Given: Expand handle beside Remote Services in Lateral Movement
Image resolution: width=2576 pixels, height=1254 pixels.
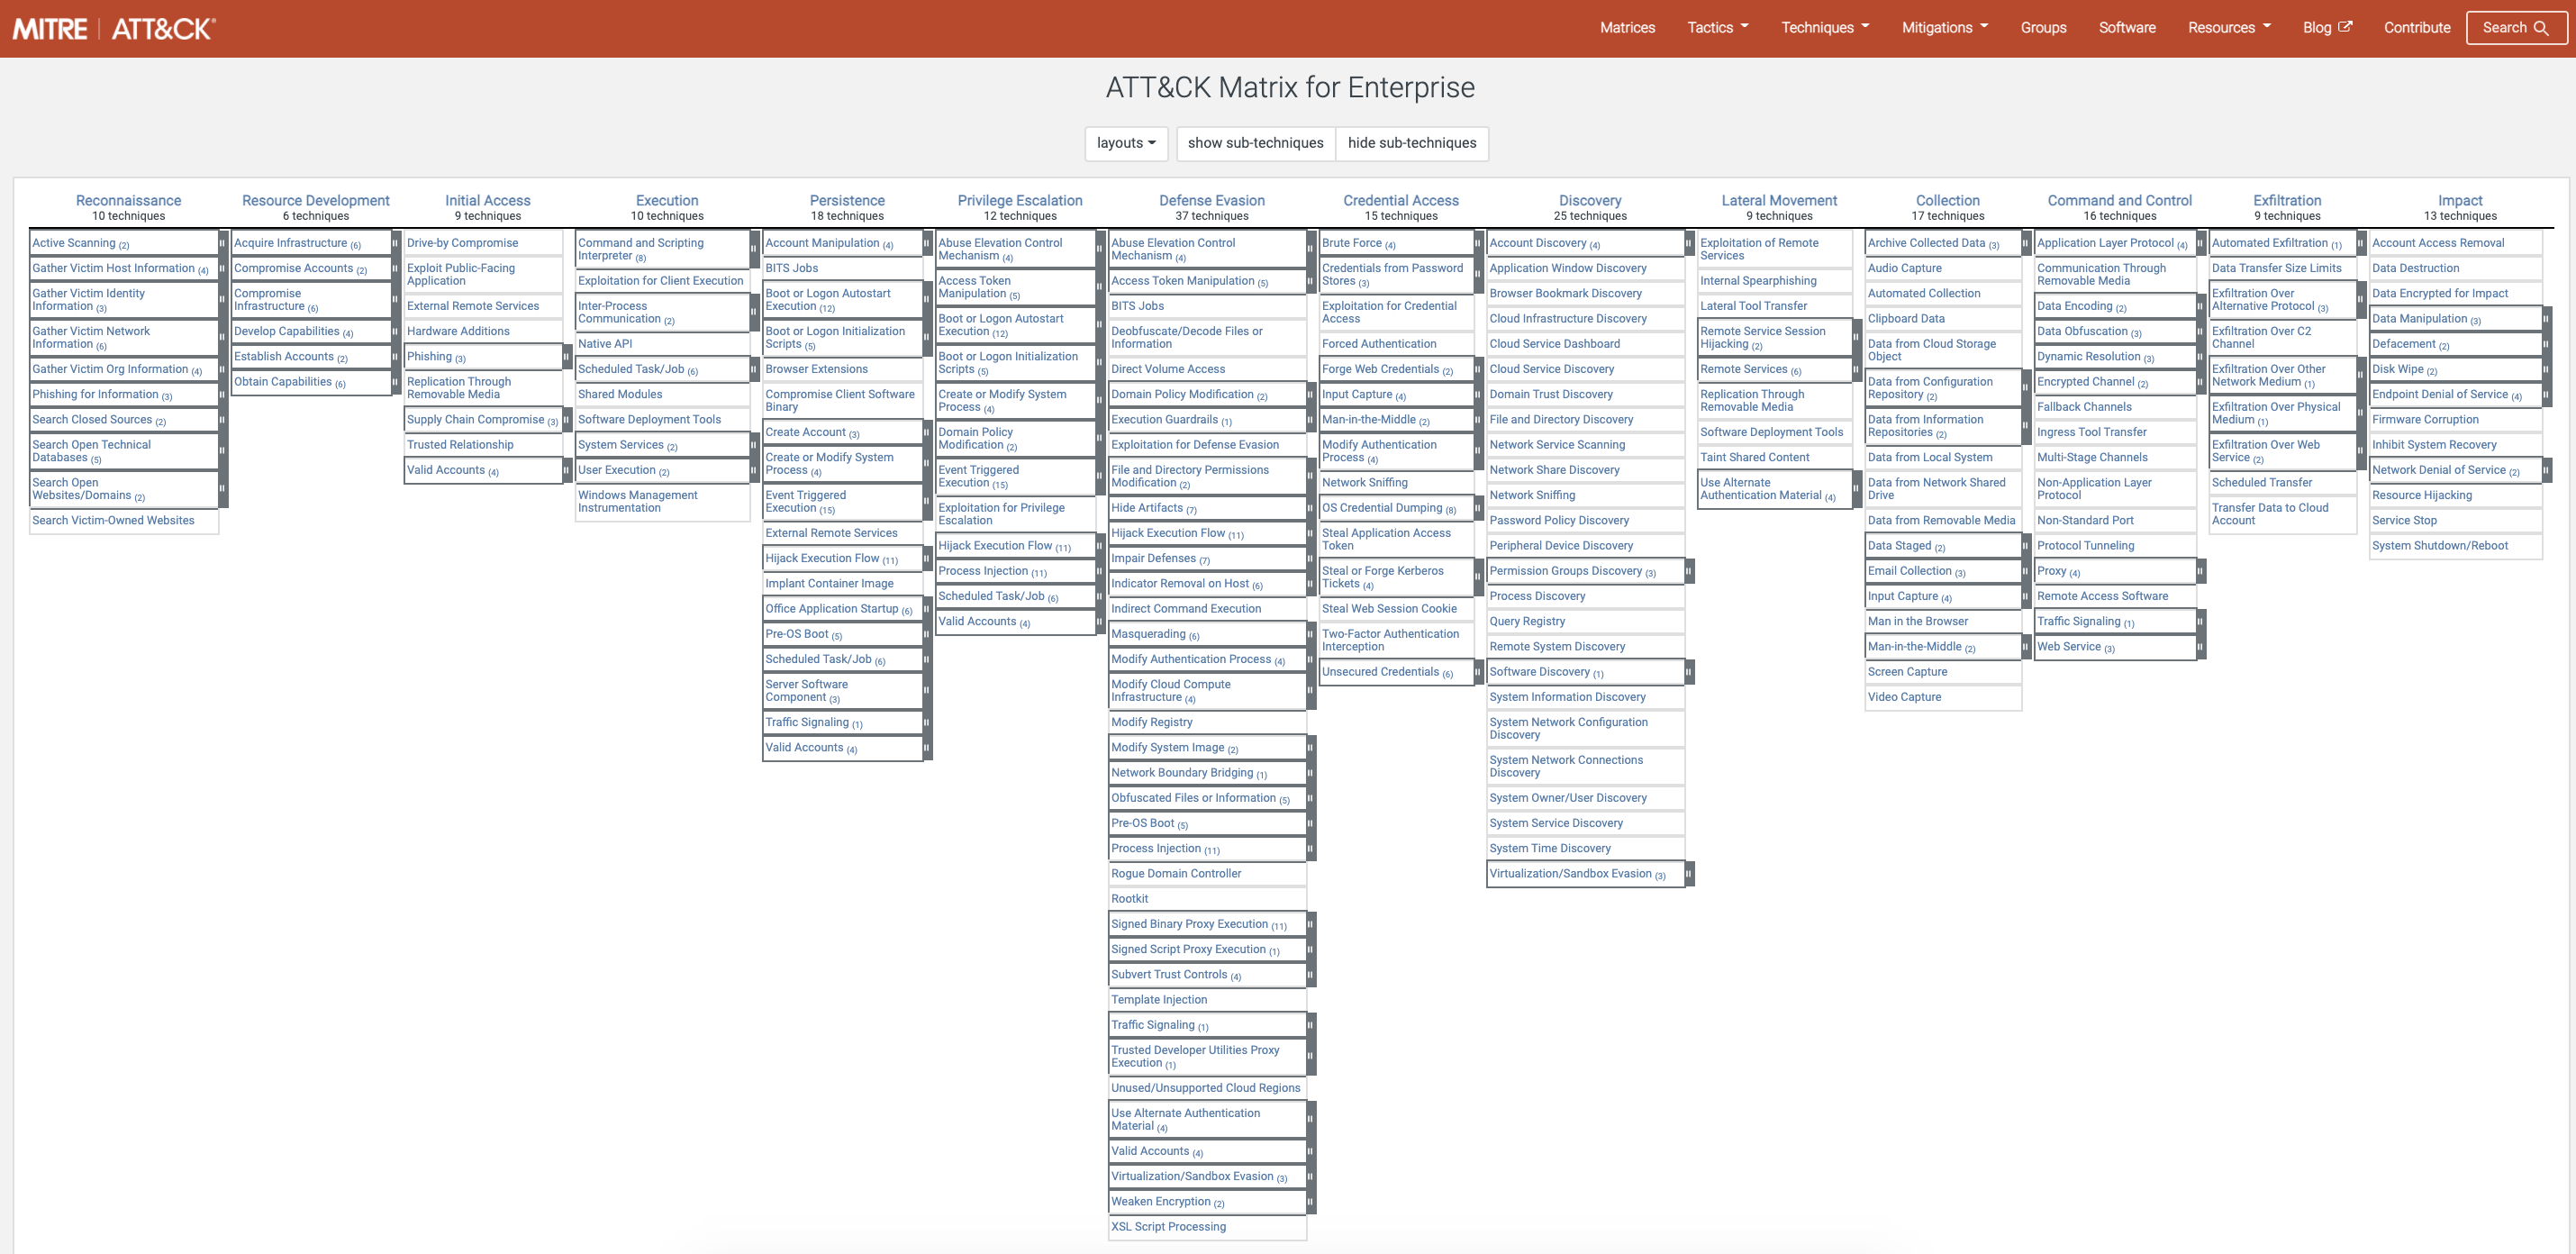Looking at the screenshot, I should click(x=1857, y=369).
